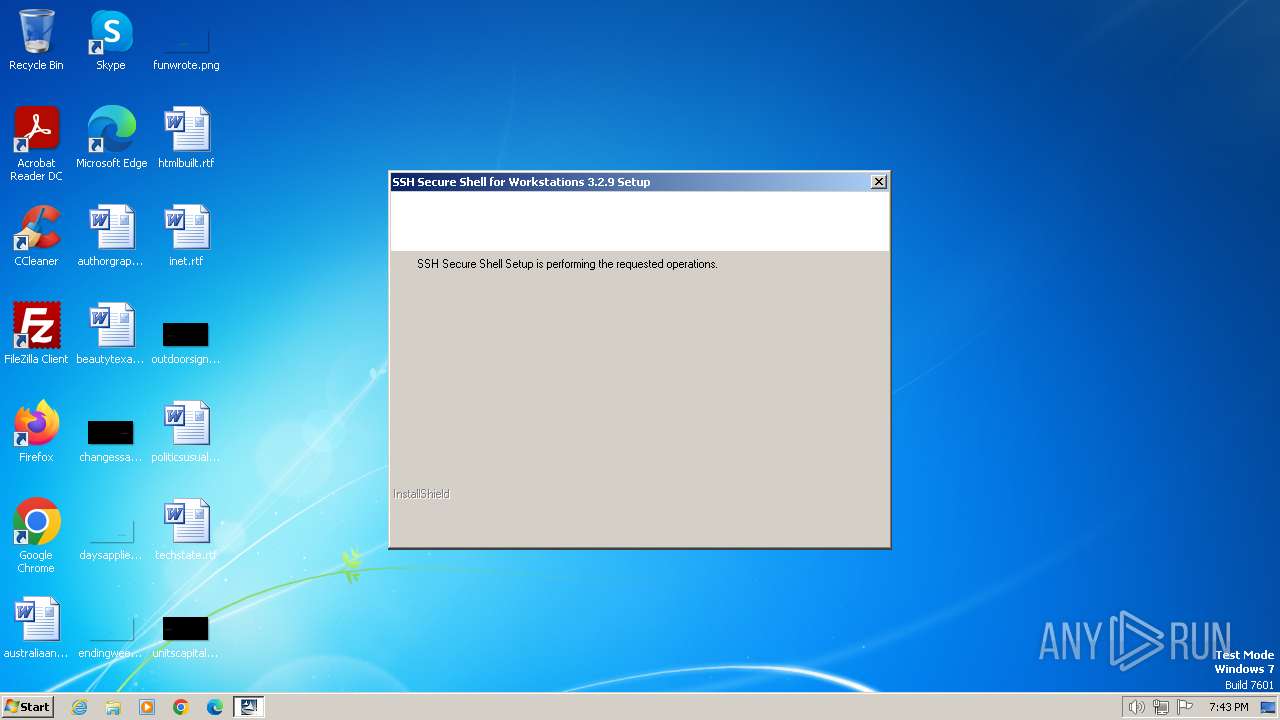Image resolution: width=1280 pixels, height=720 pixels.
Task: Launch Chrome from the taskbar
Action: coord(181,707)
